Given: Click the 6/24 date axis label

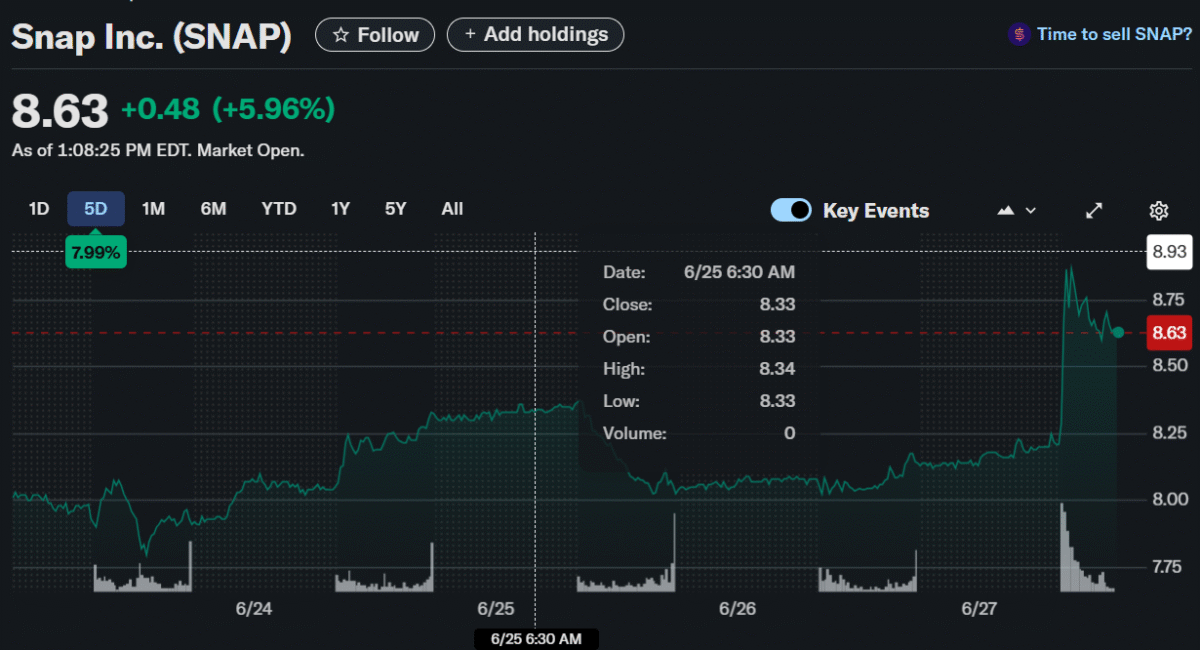Looking at the screenshot, I should click(255, 608).
